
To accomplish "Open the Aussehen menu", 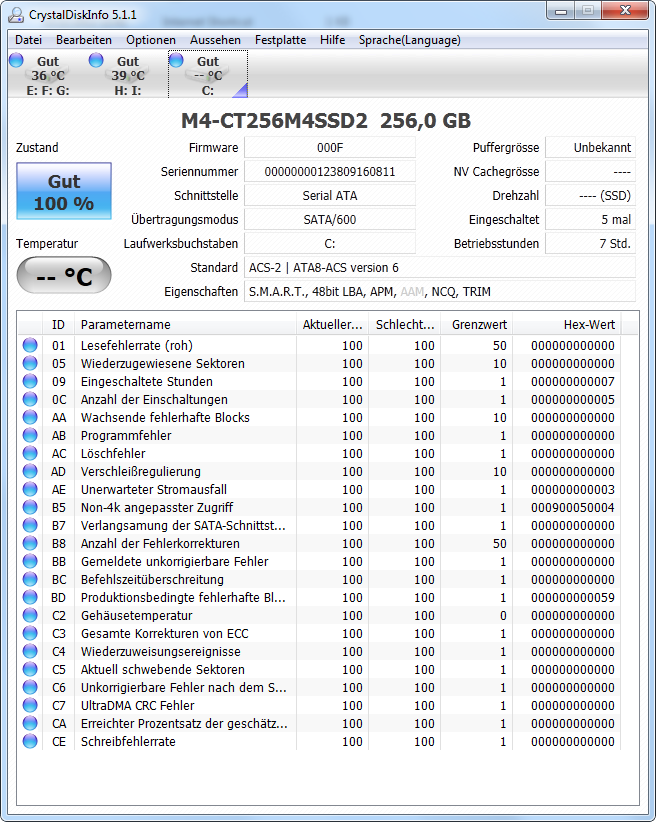I will pos(215,40).
